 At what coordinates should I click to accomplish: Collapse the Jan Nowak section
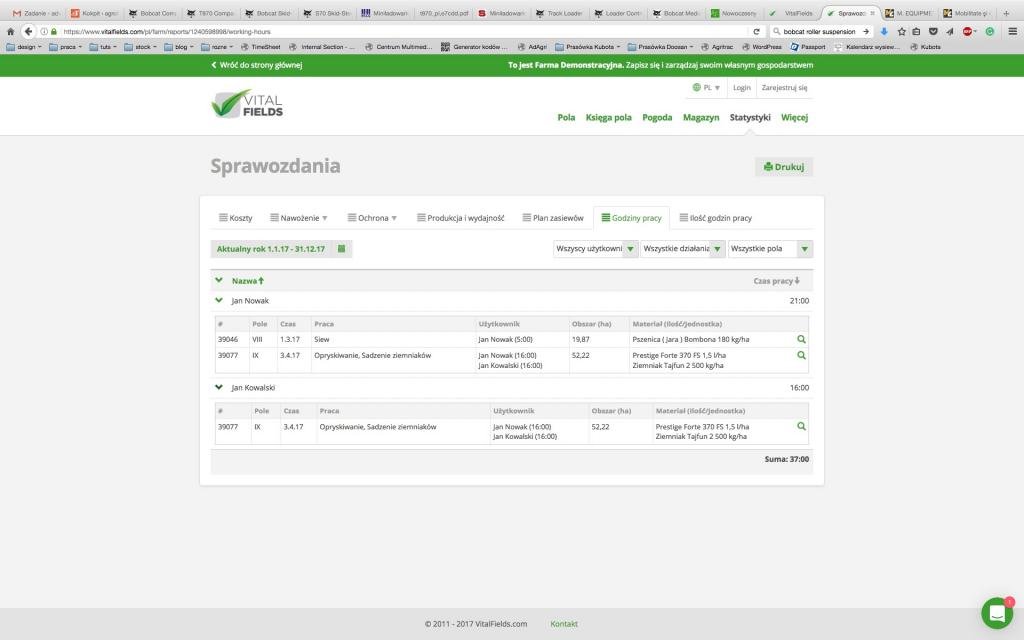(x=219, y=300)
